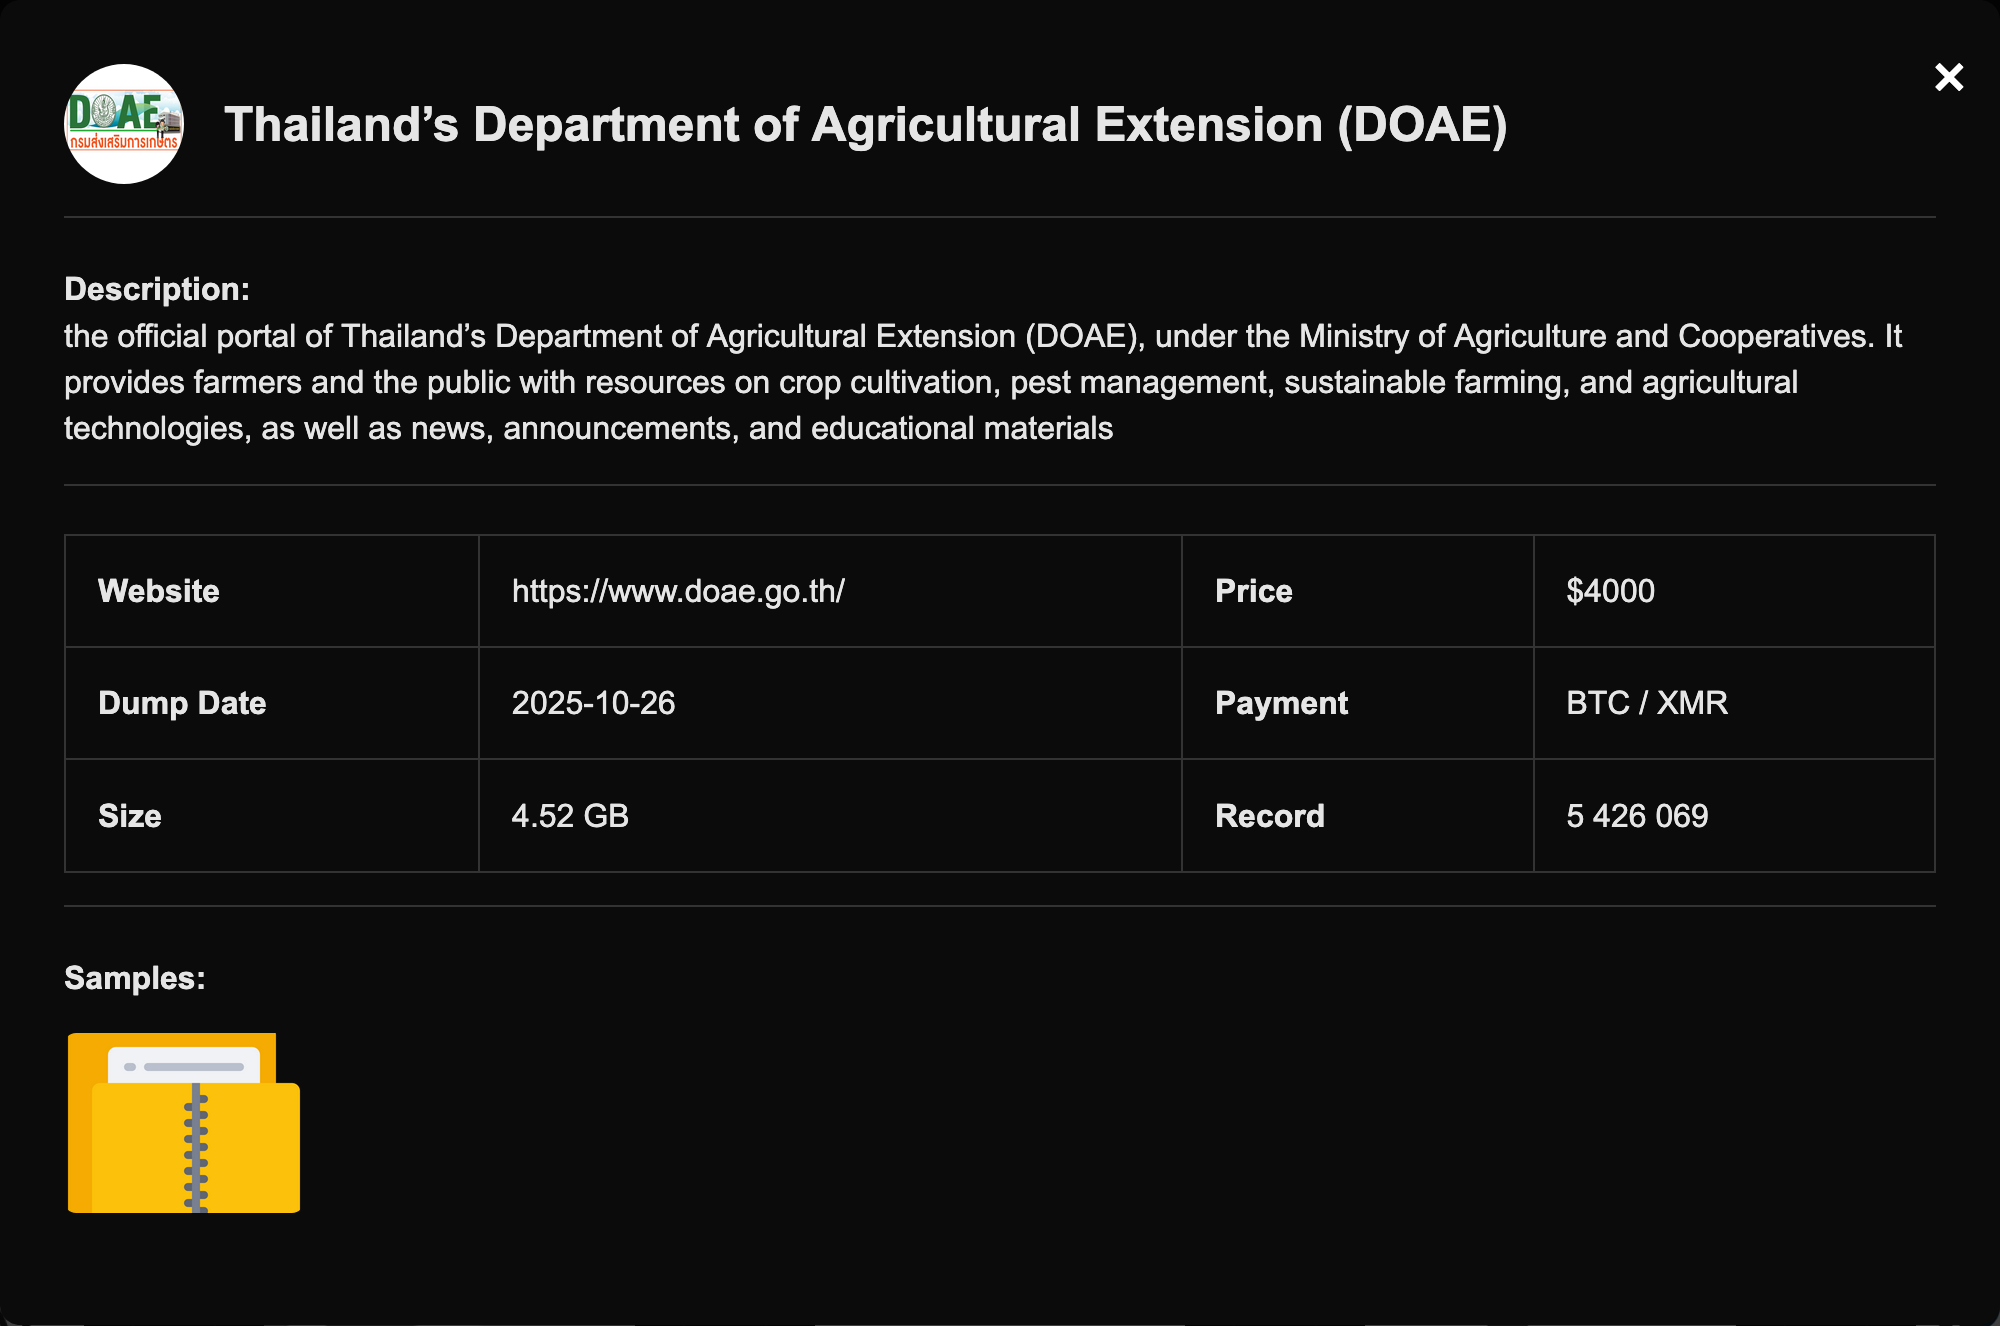This screenshot has width=2000, height=1326.
Task: Click the divider line under the title
Action: pos(1000,217)
